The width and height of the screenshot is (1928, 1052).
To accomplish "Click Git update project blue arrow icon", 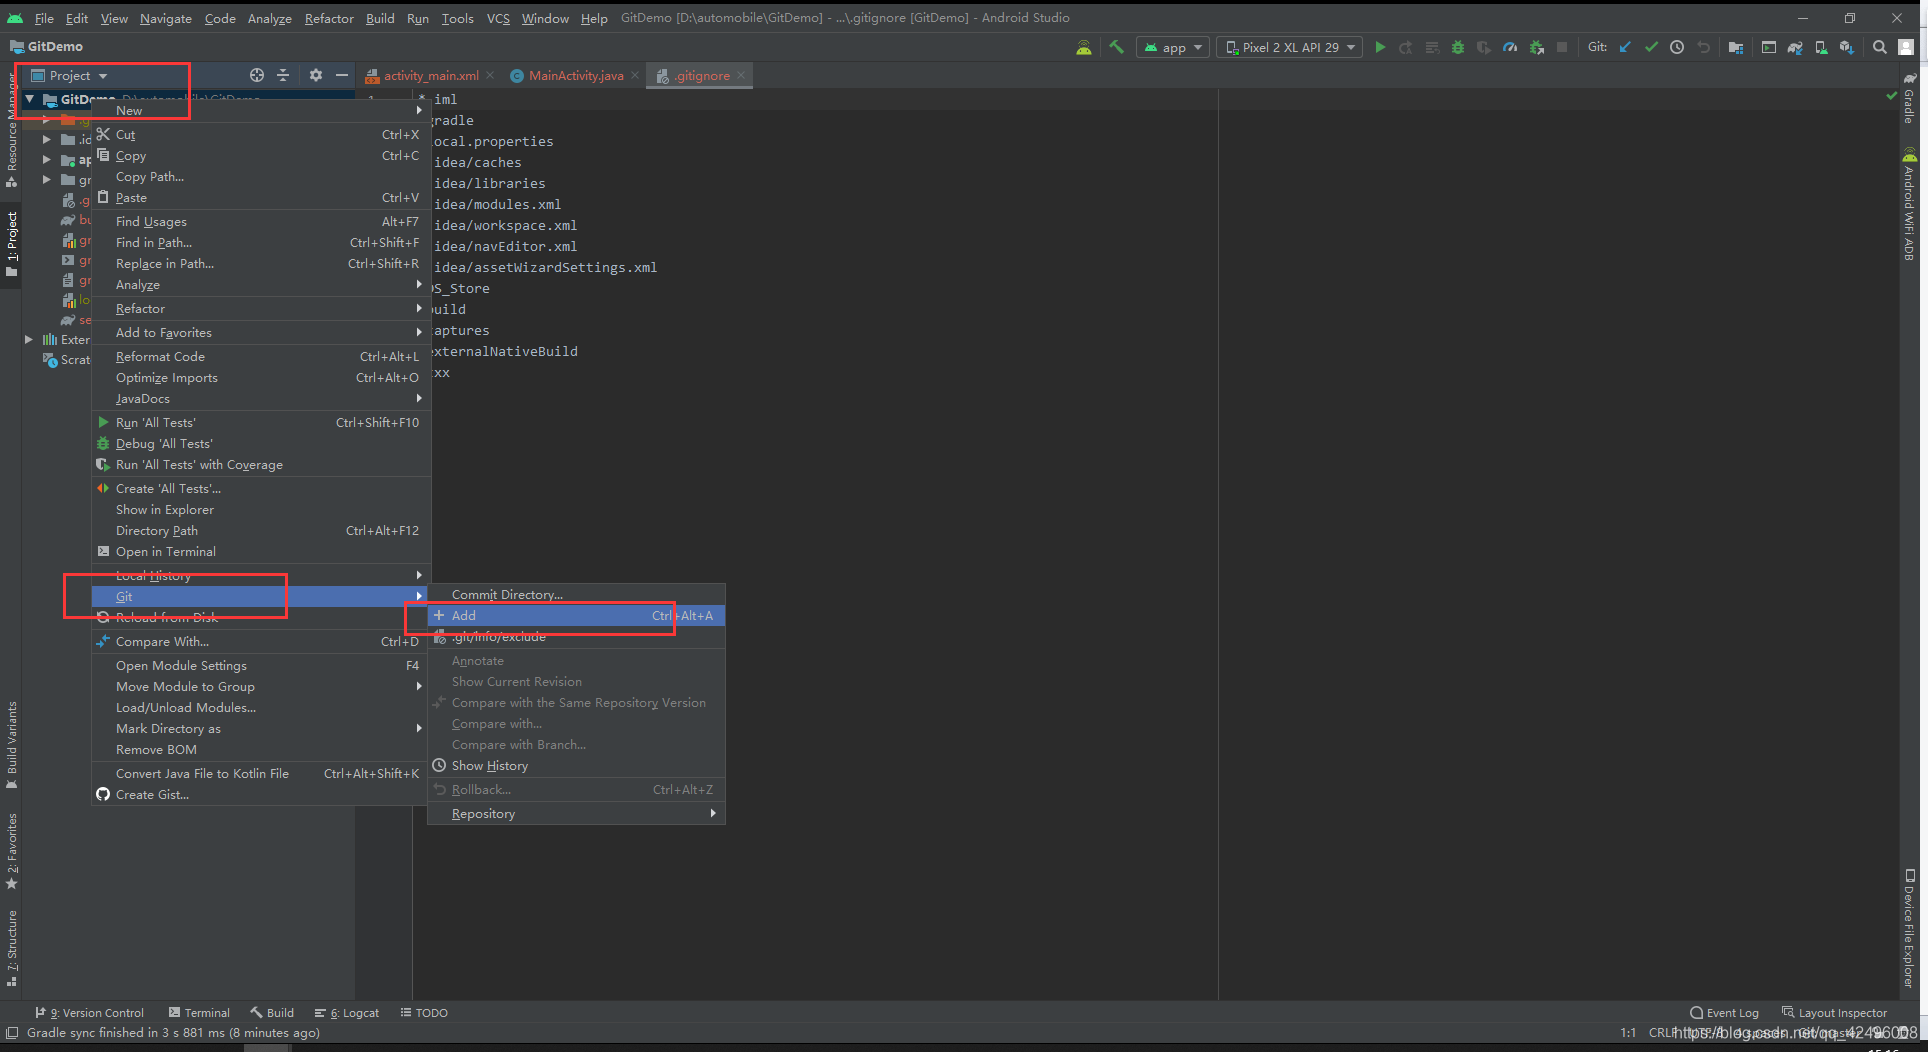I will (x=1625, y=47).
